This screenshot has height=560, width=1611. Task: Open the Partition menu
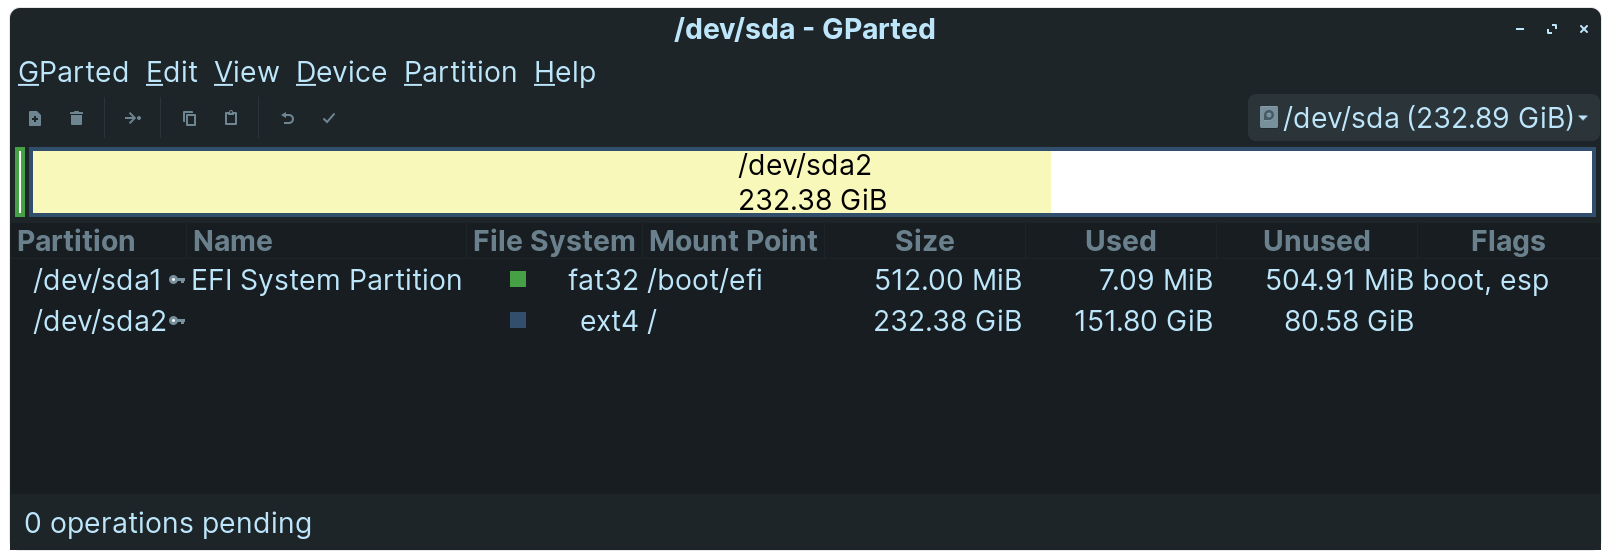[x=460, y=72]
